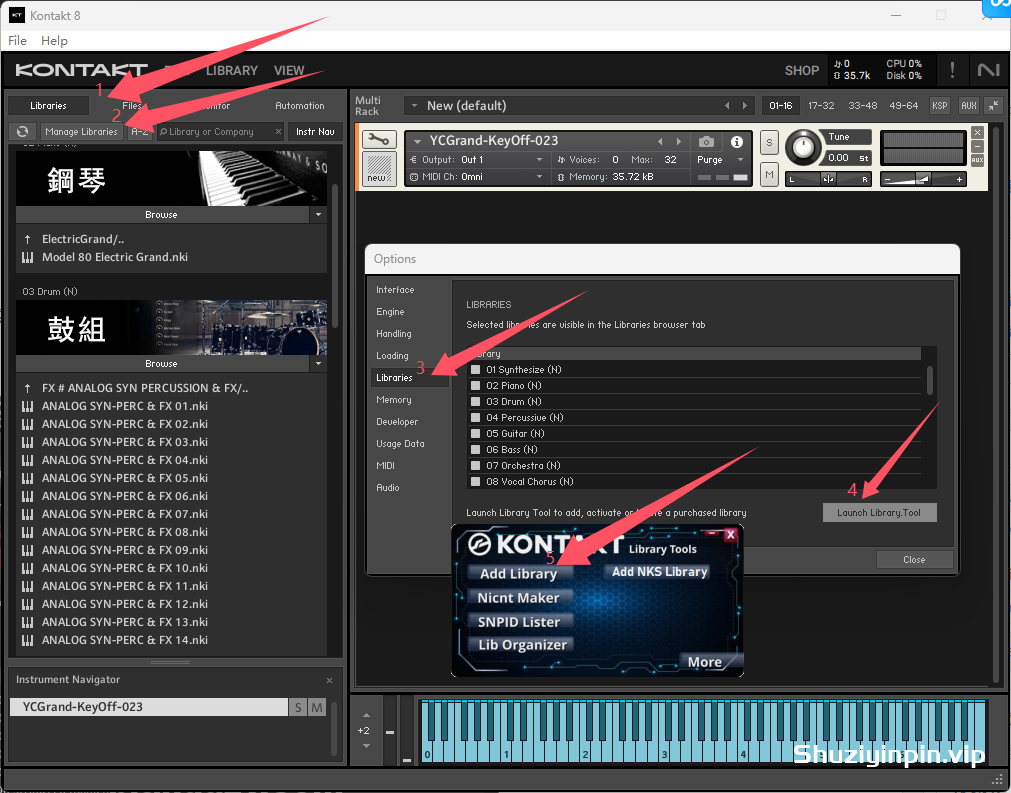Toggle the AUX sends panel in the rack header
The height and width of the screenshot is (793, 1011).
[968, 105]
